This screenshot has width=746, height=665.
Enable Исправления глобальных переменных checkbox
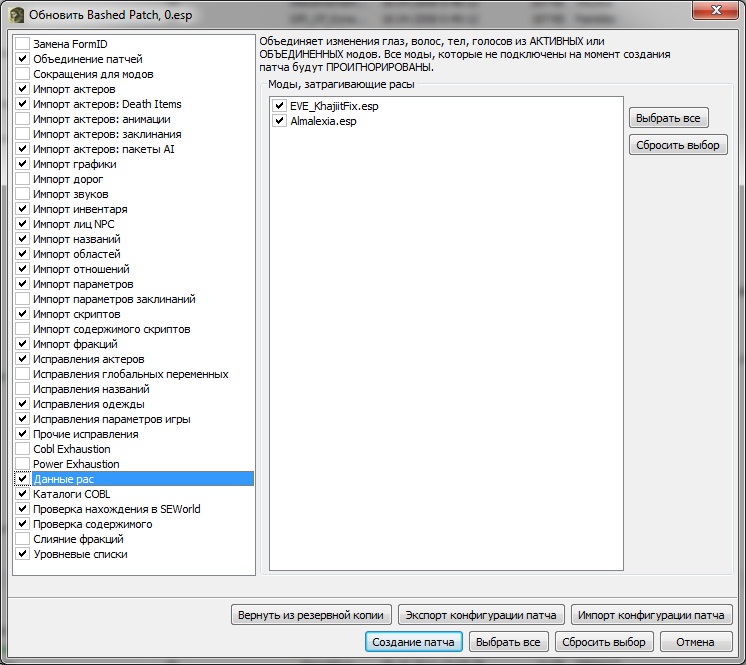click(22, 374)
